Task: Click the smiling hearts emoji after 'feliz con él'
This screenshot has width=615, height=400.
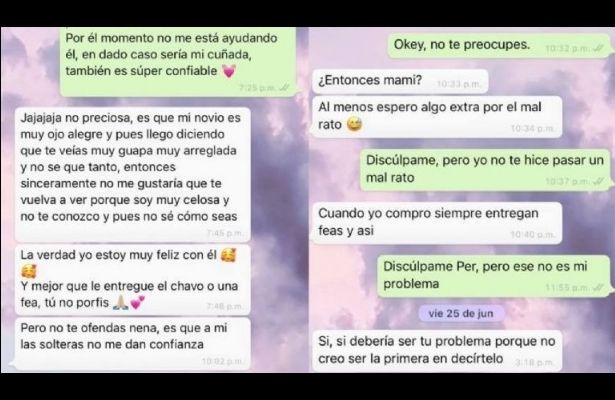Action: 228,255
